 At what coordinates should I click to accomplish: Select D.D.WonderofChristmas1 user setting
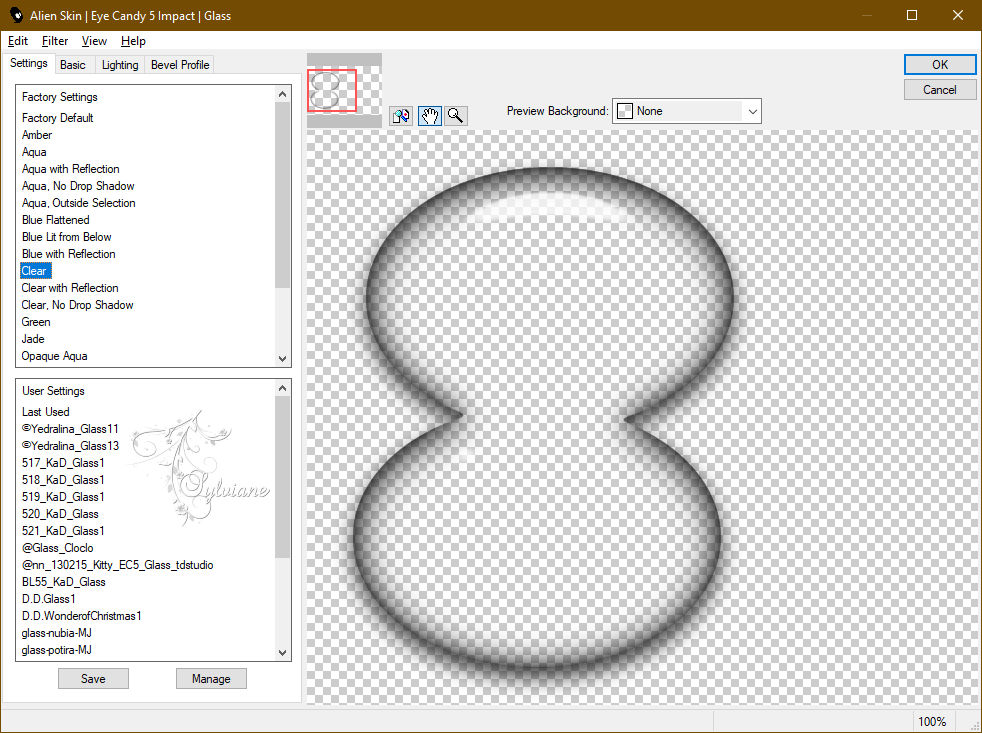pyautogui.click(x=81, y=615)
